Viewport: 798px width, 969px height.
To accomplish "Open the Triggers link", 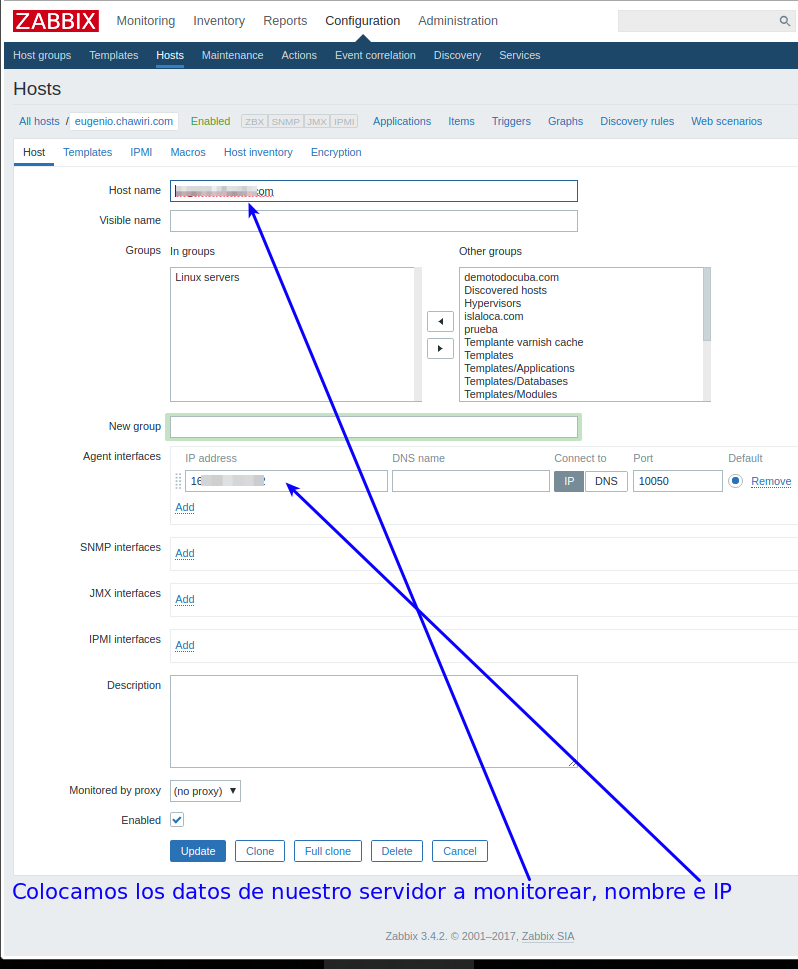I will pyautogui.click(x=511, y=121).
